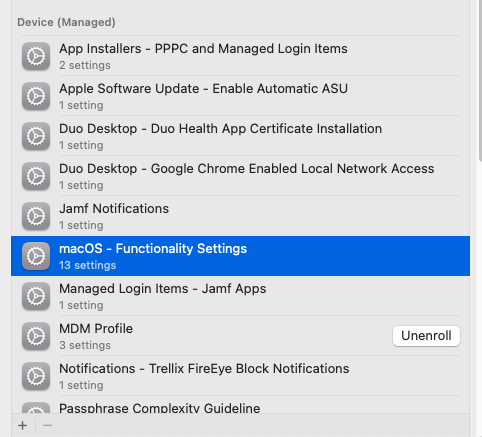Screen dimensions: 482x437
Task: Click the Google Chrome Local Network Access profile icon
Action: 36,176
